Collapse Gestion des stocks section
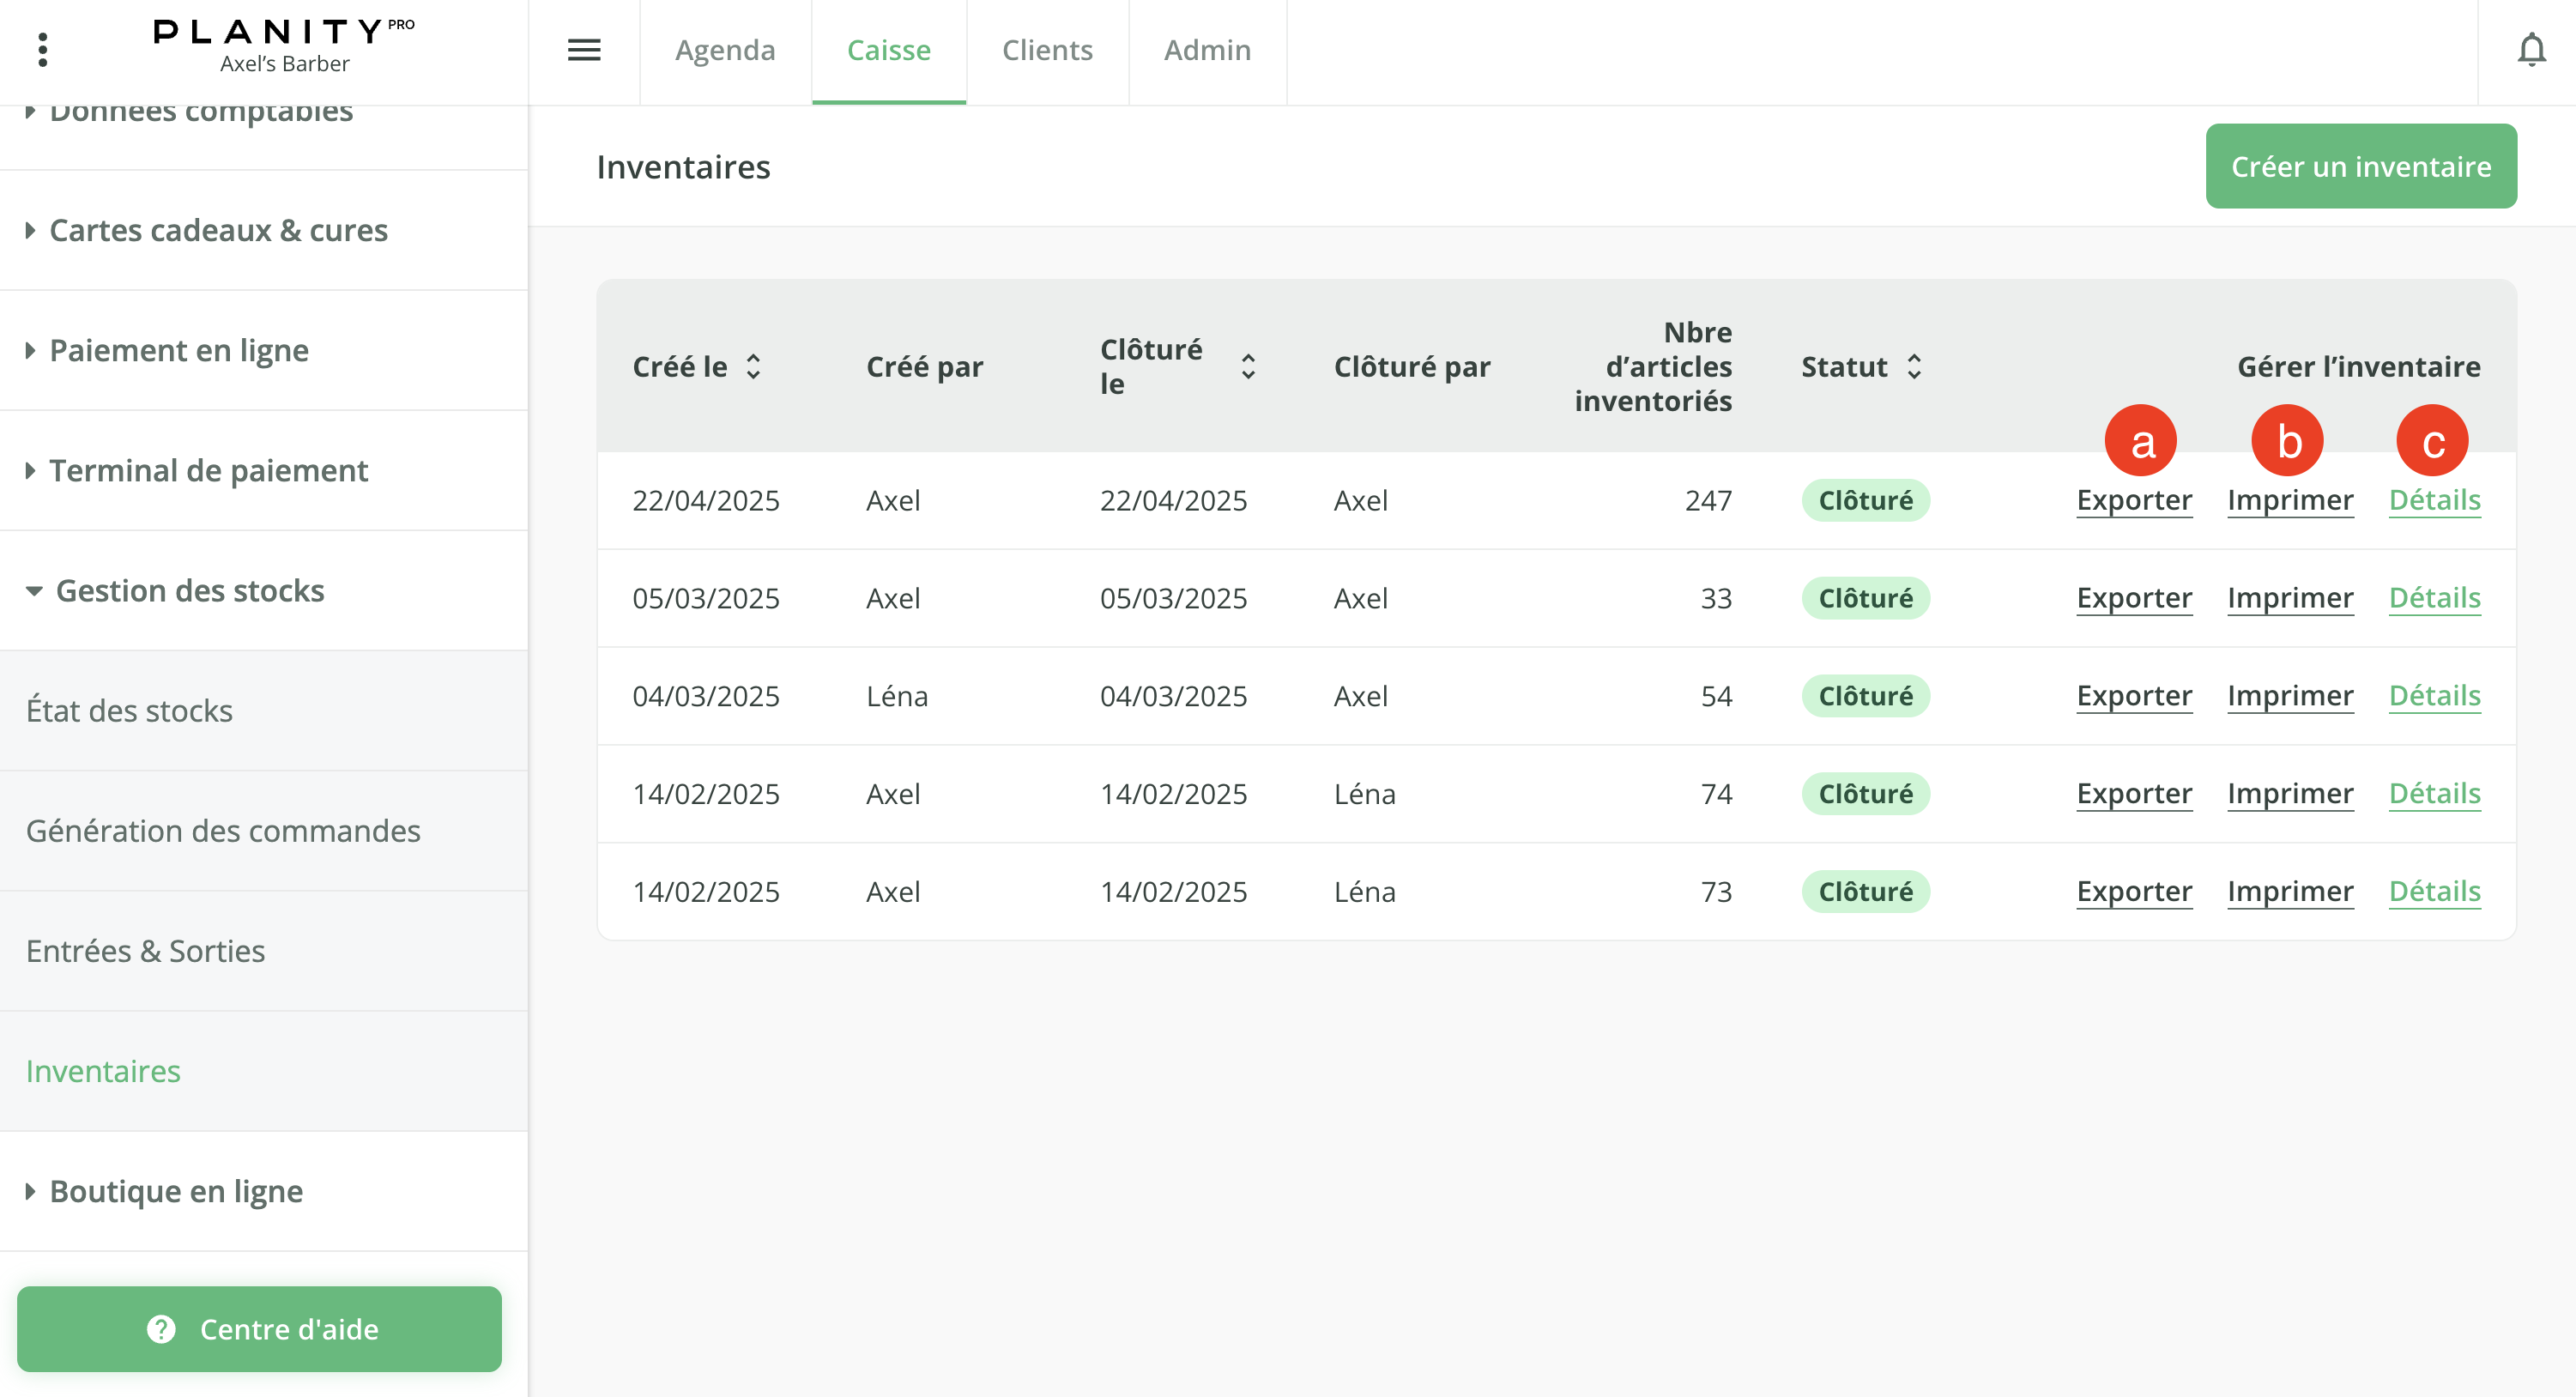The width and height of the screenshot is (2576, 1397). pos(189,591)
